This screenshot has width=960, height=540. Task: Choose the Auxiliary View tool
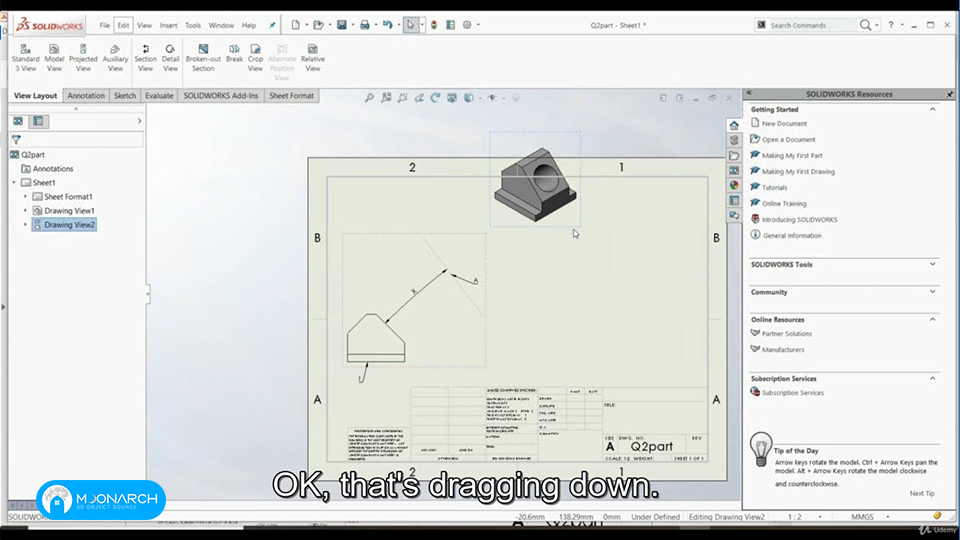click(115, 58)
